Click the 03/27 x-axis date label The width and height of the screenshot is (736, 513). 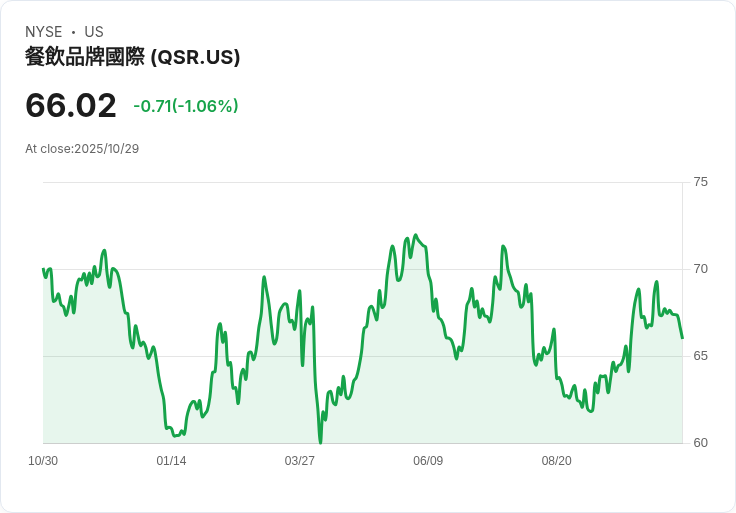(x=299, y=461)
